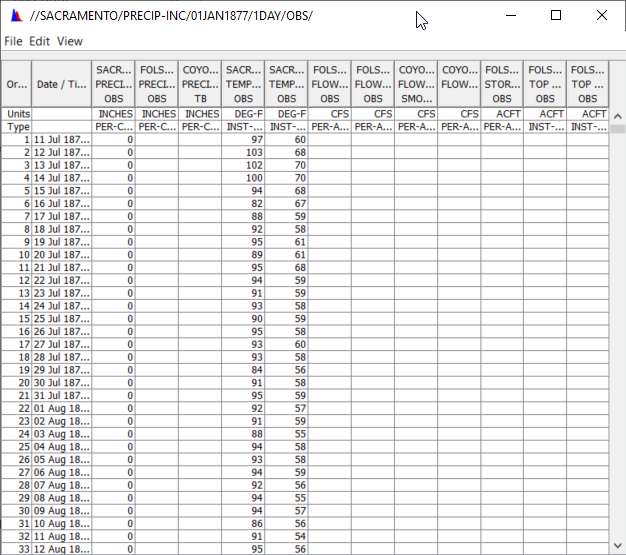Click the Ordinate column header
The height and width of the screenshot is (555, 626).
(17, 84)
